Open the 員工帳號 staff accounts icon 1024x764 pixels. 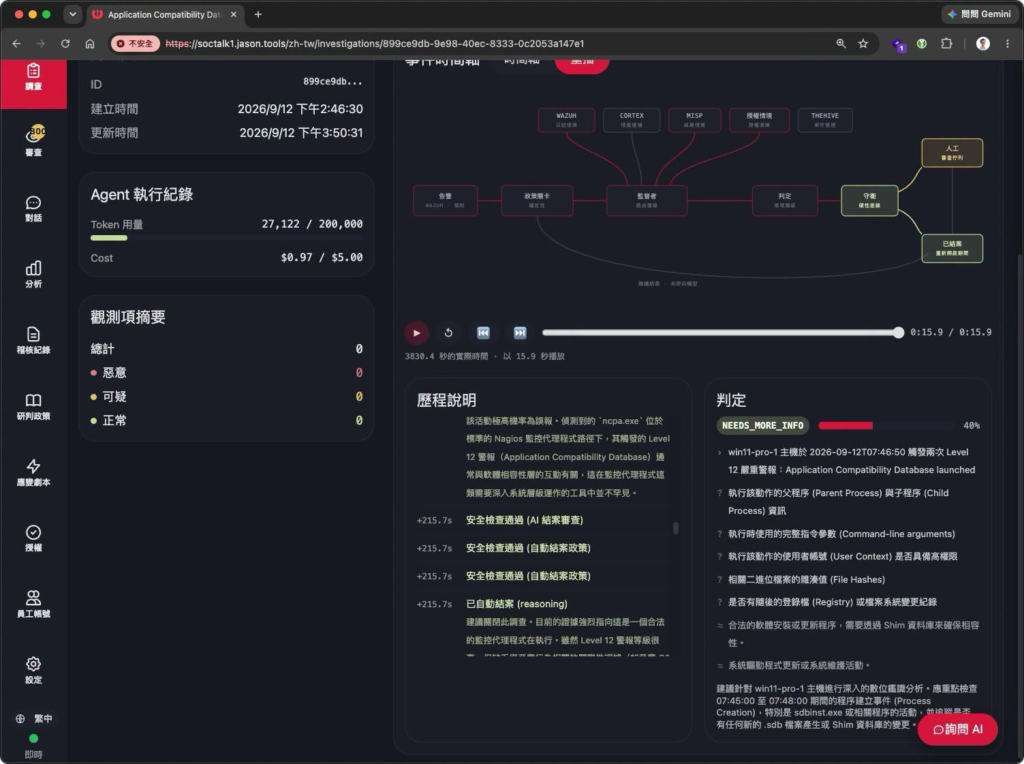pos(33,604)
